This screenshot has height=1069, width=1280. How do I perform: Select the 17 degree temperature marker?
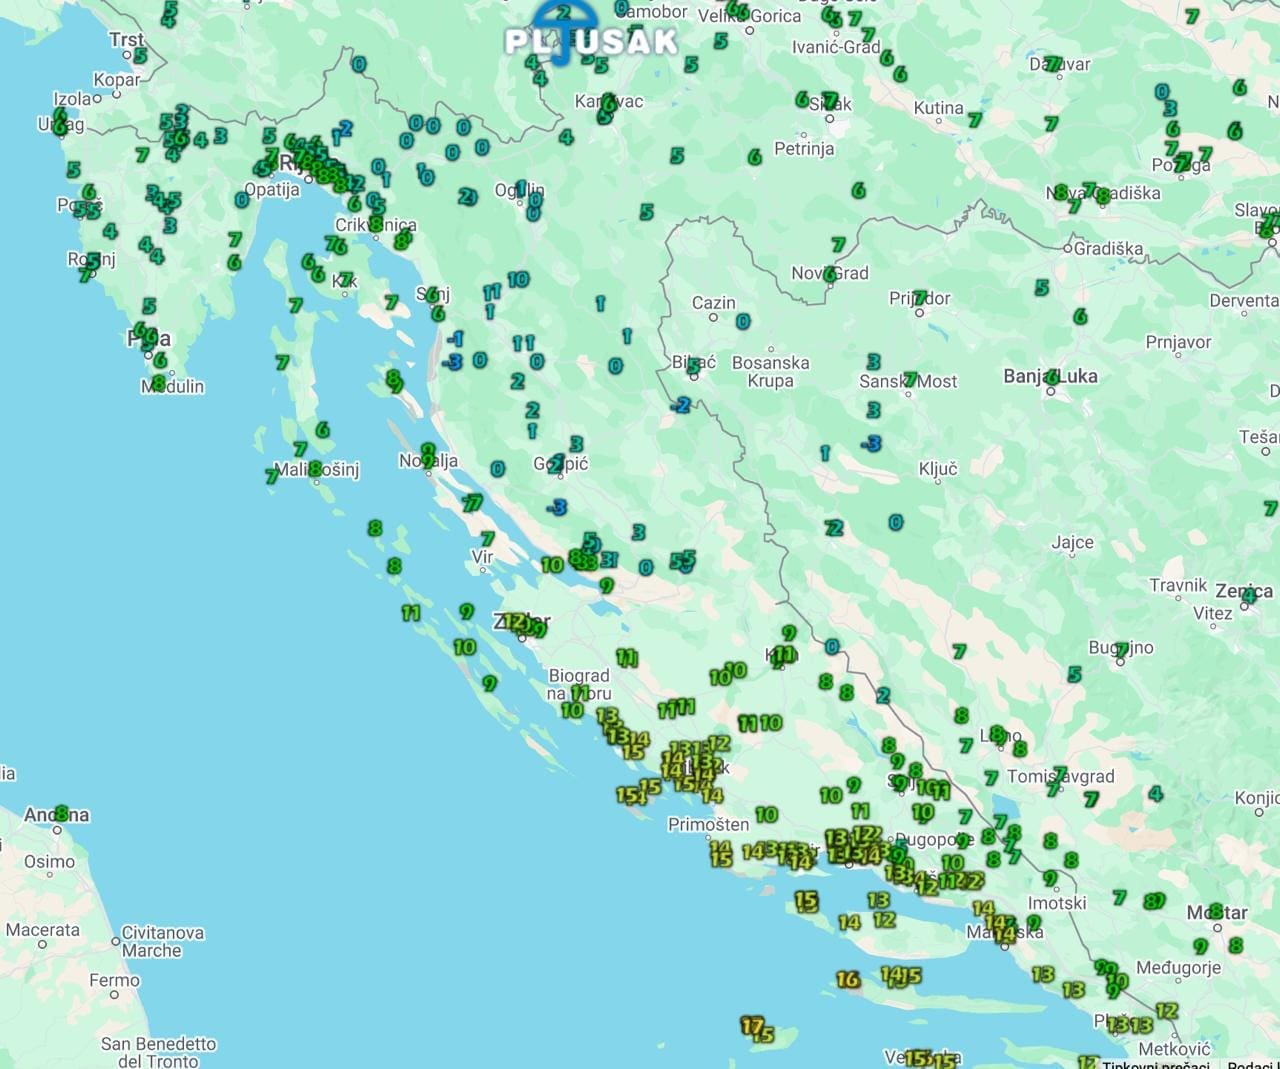point(751,1026)
